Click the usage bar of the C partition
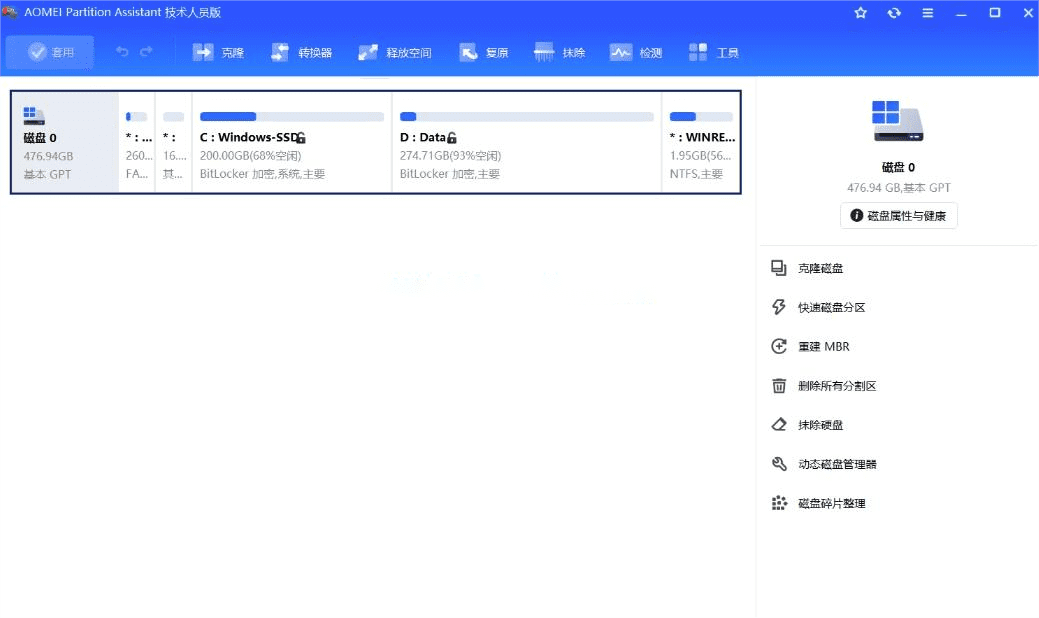1039x618 pixels. click(x=292, y=117)
